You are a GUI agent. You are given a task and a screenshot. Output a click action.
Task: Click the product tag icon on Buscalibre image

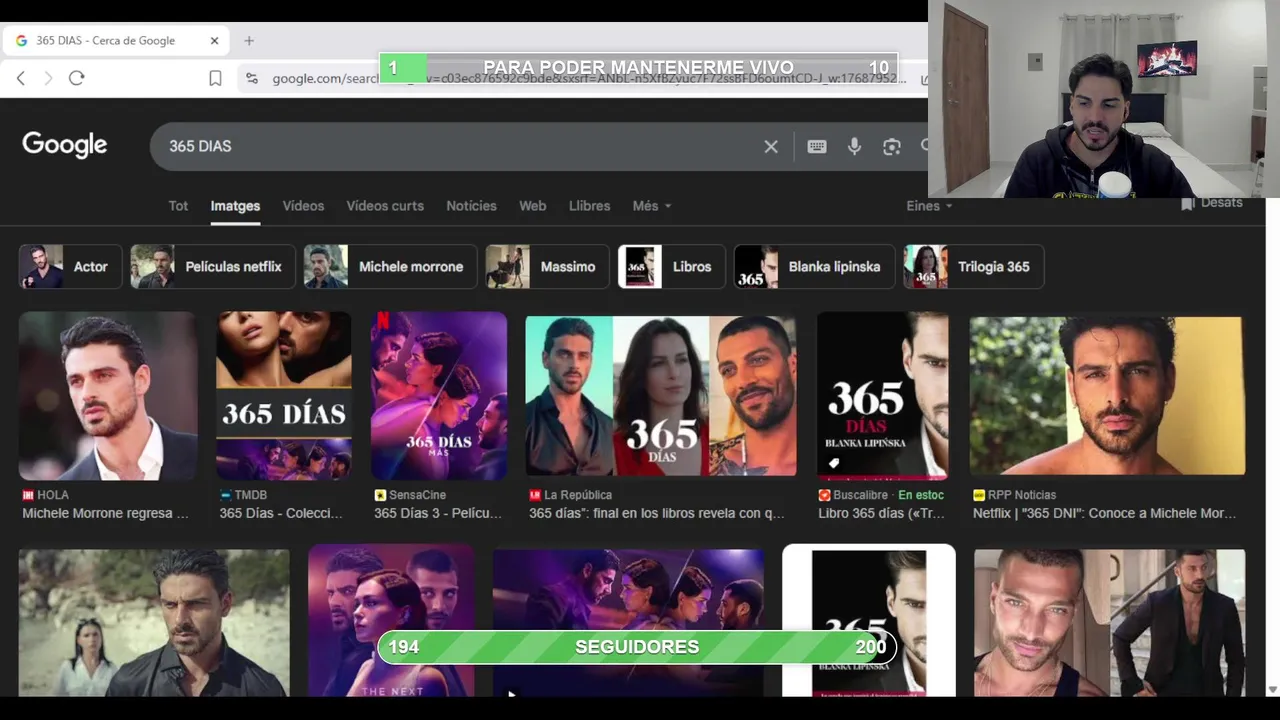click(834, 463)
